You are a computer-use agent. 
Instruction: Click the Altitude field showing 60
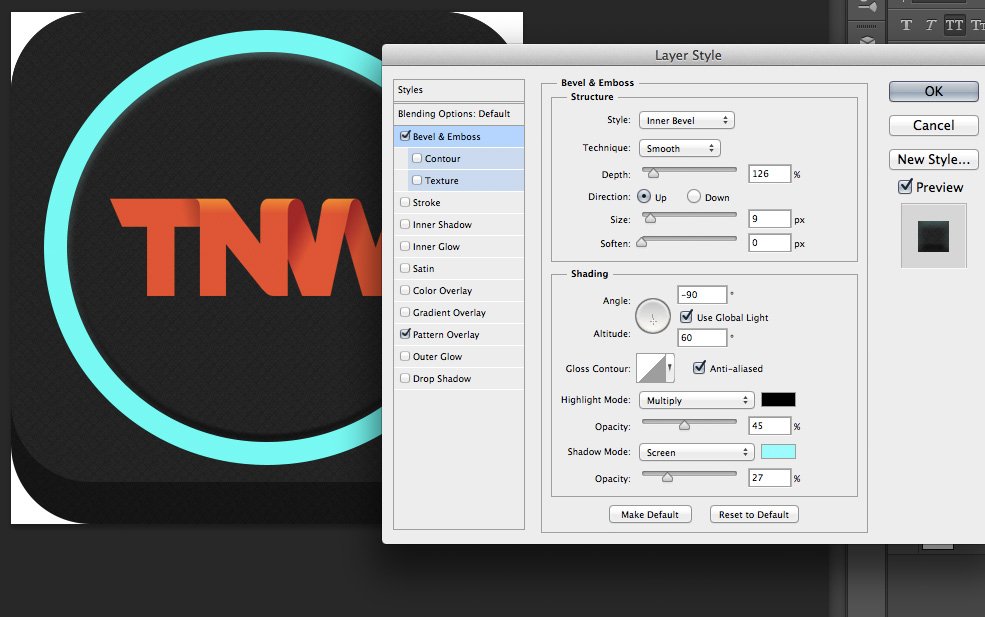click(702, 337)
